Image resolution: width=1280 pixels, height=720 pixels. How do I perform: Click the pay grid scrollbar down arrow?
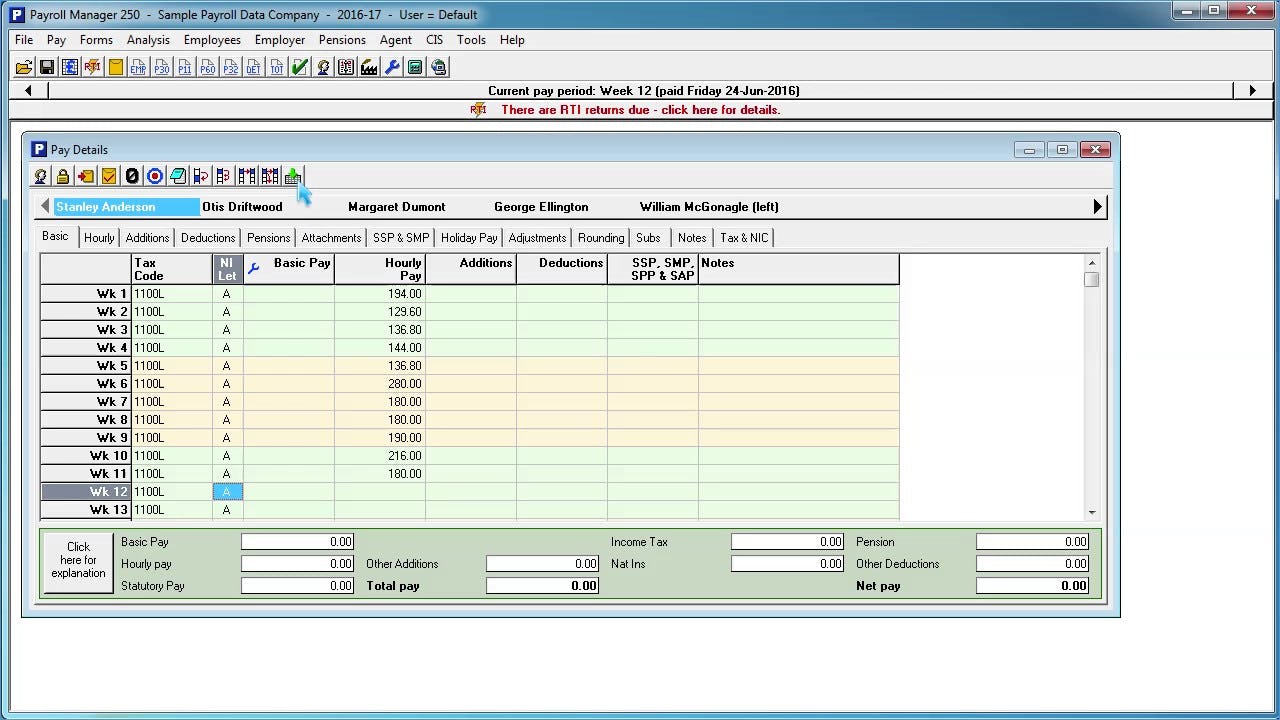pyautogui.click(x=1091, y=512)
